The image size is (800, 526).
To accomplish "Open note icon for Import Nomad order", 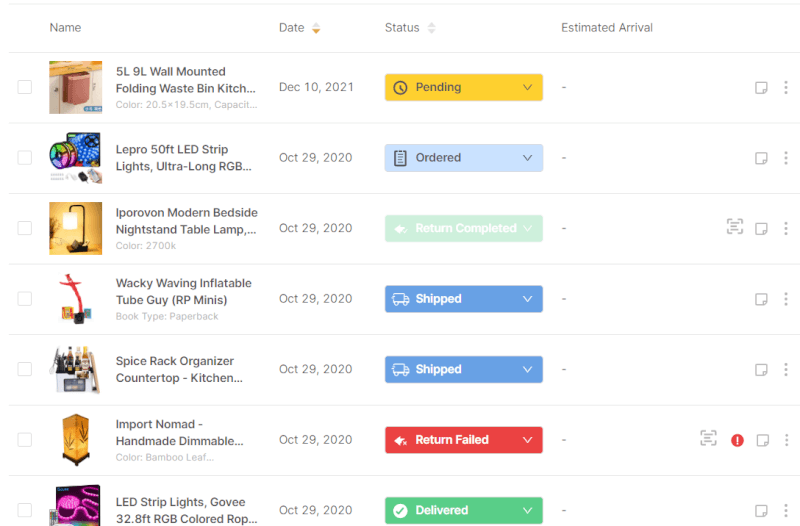I will pyautogui.click(x=763, y=440).
